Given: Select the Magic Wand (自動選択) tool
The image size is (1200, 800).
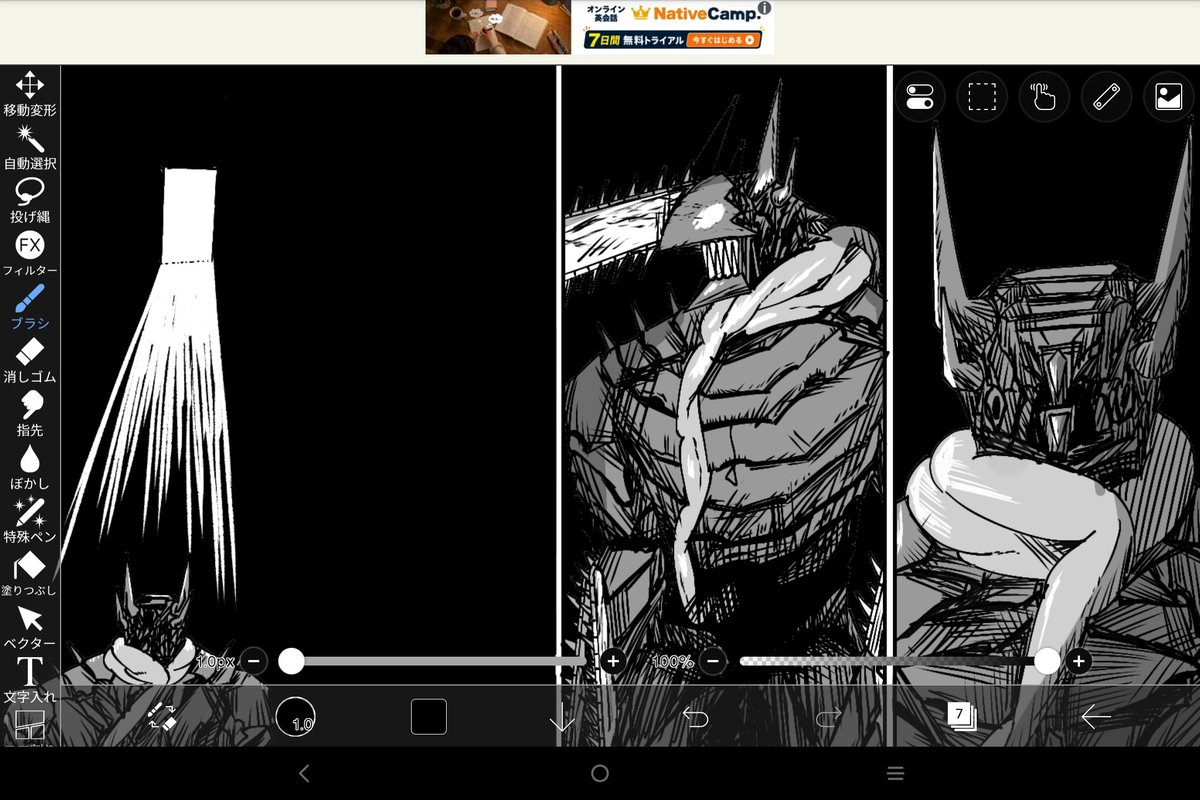Looking at the screenshot, I should [30, 147].
